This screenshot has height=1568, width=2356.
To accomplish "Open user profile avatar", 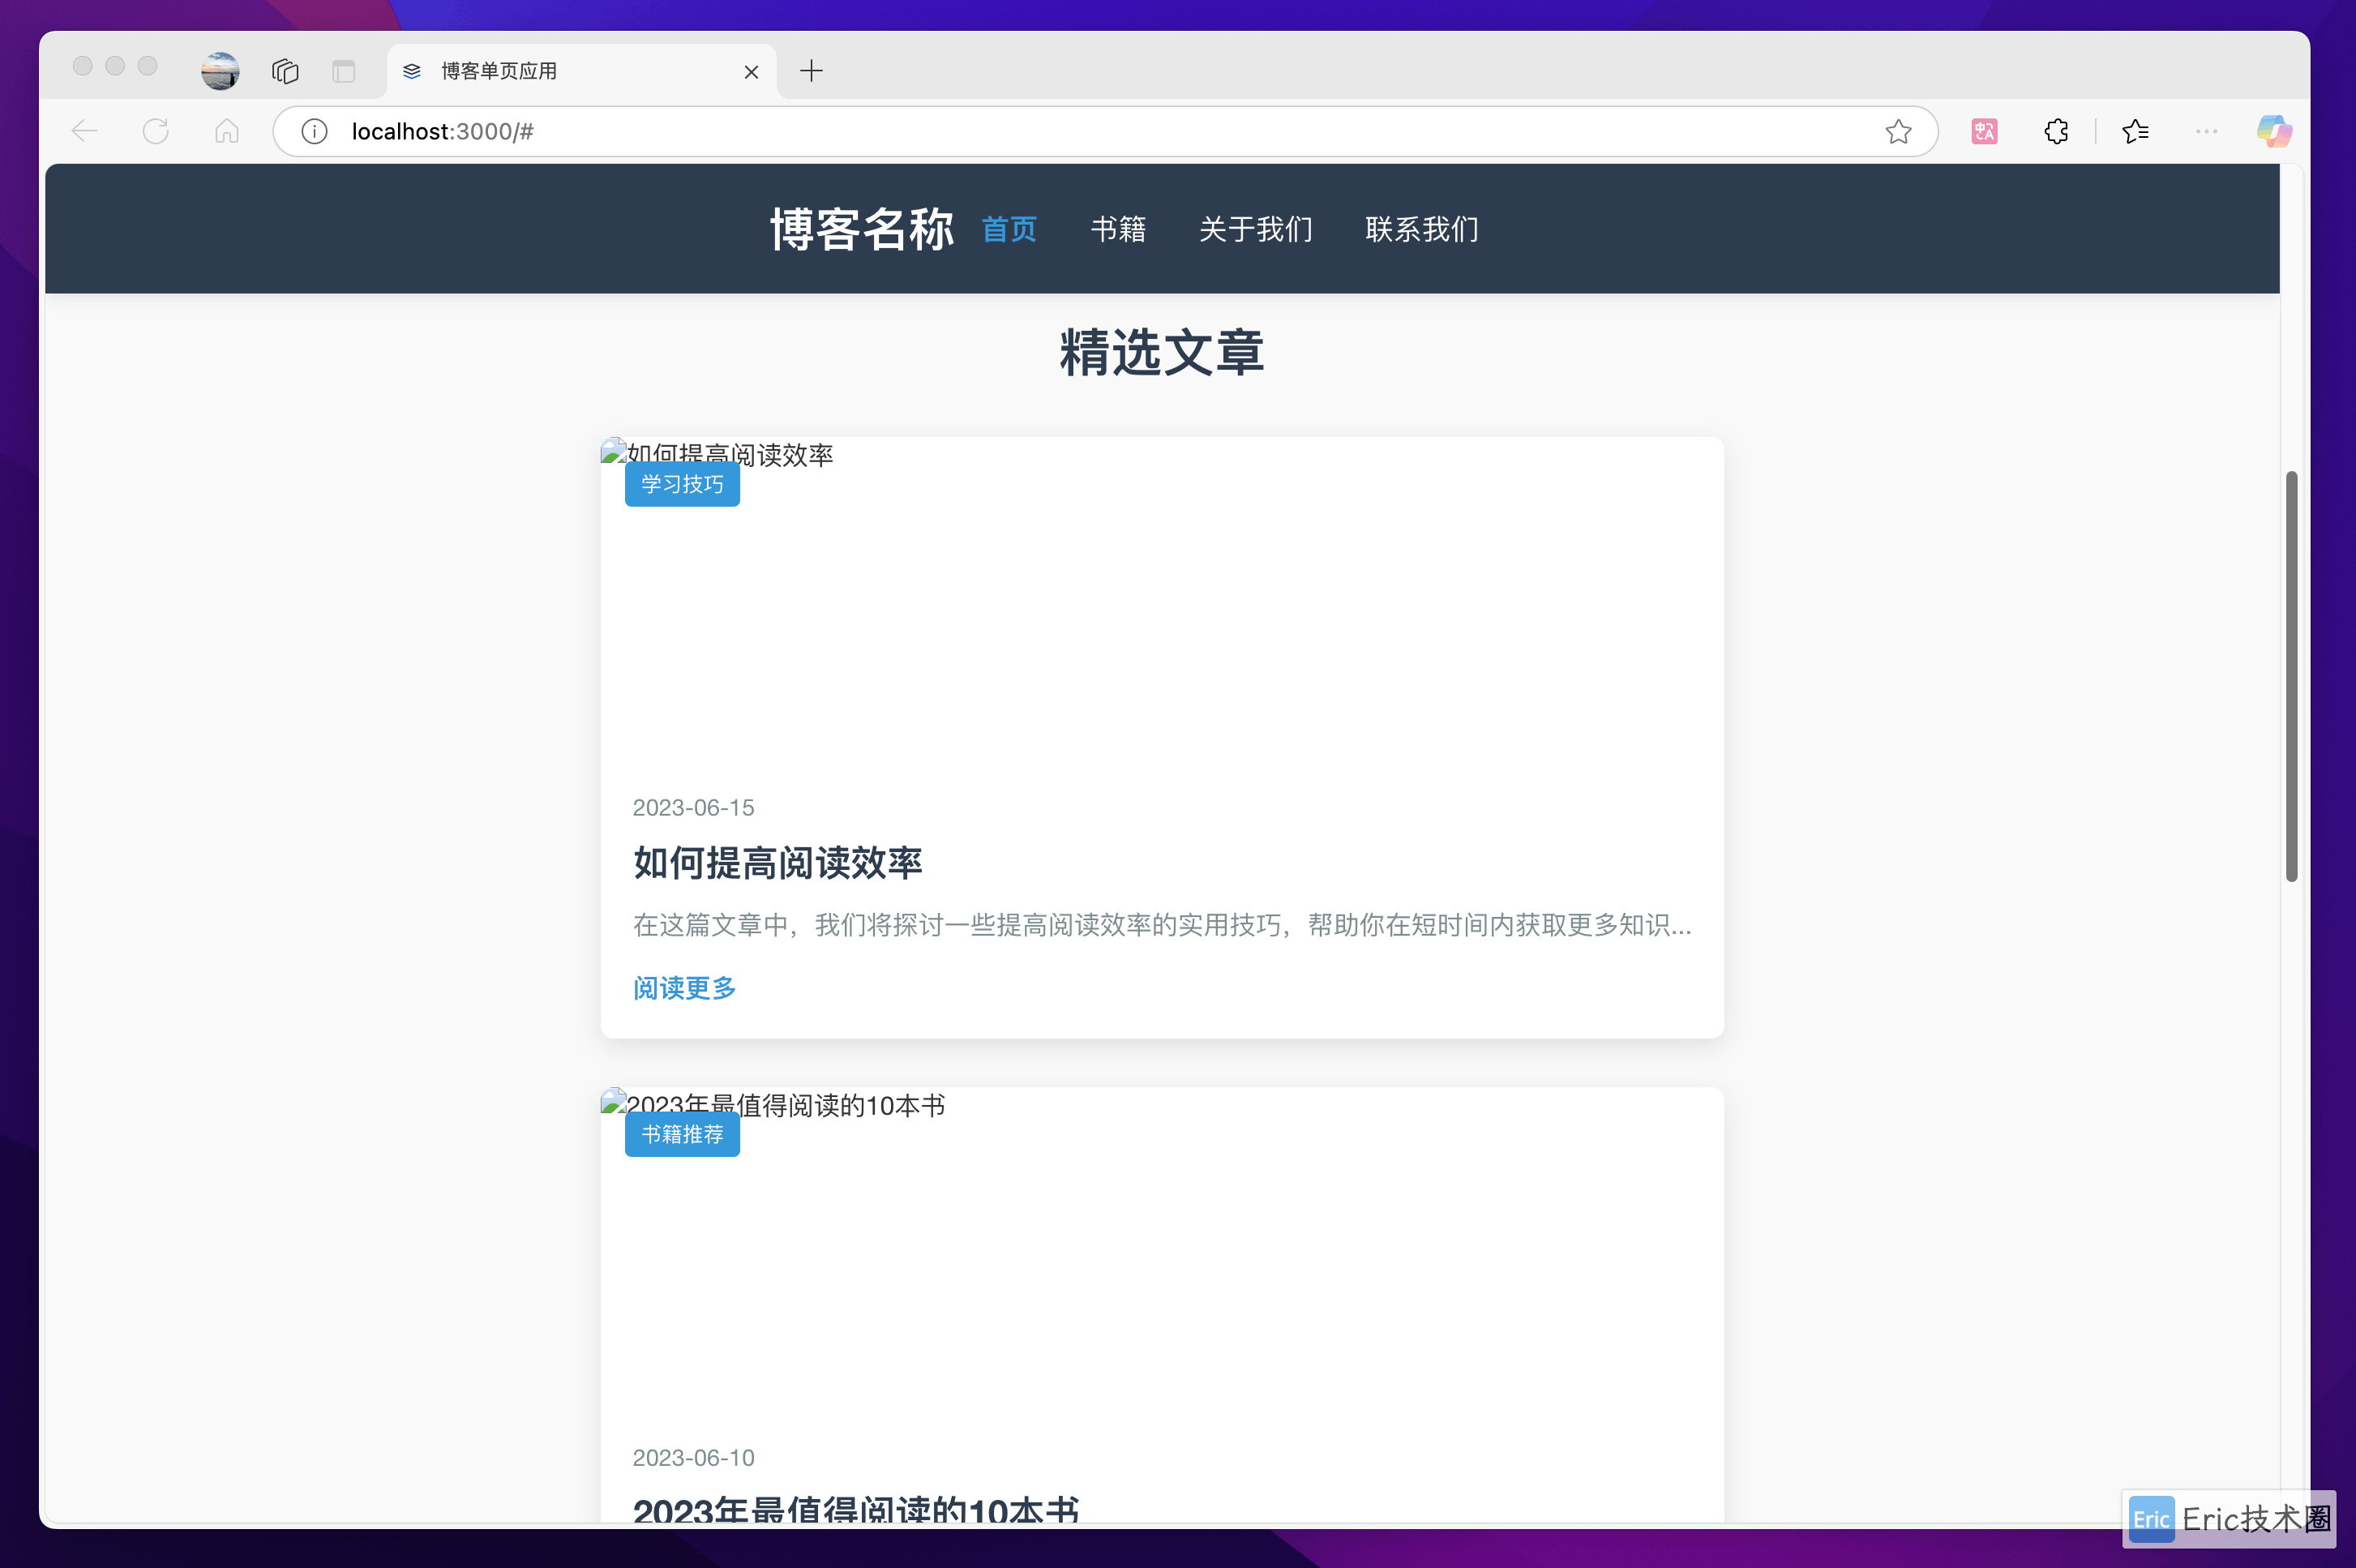I will coord(220,71).
